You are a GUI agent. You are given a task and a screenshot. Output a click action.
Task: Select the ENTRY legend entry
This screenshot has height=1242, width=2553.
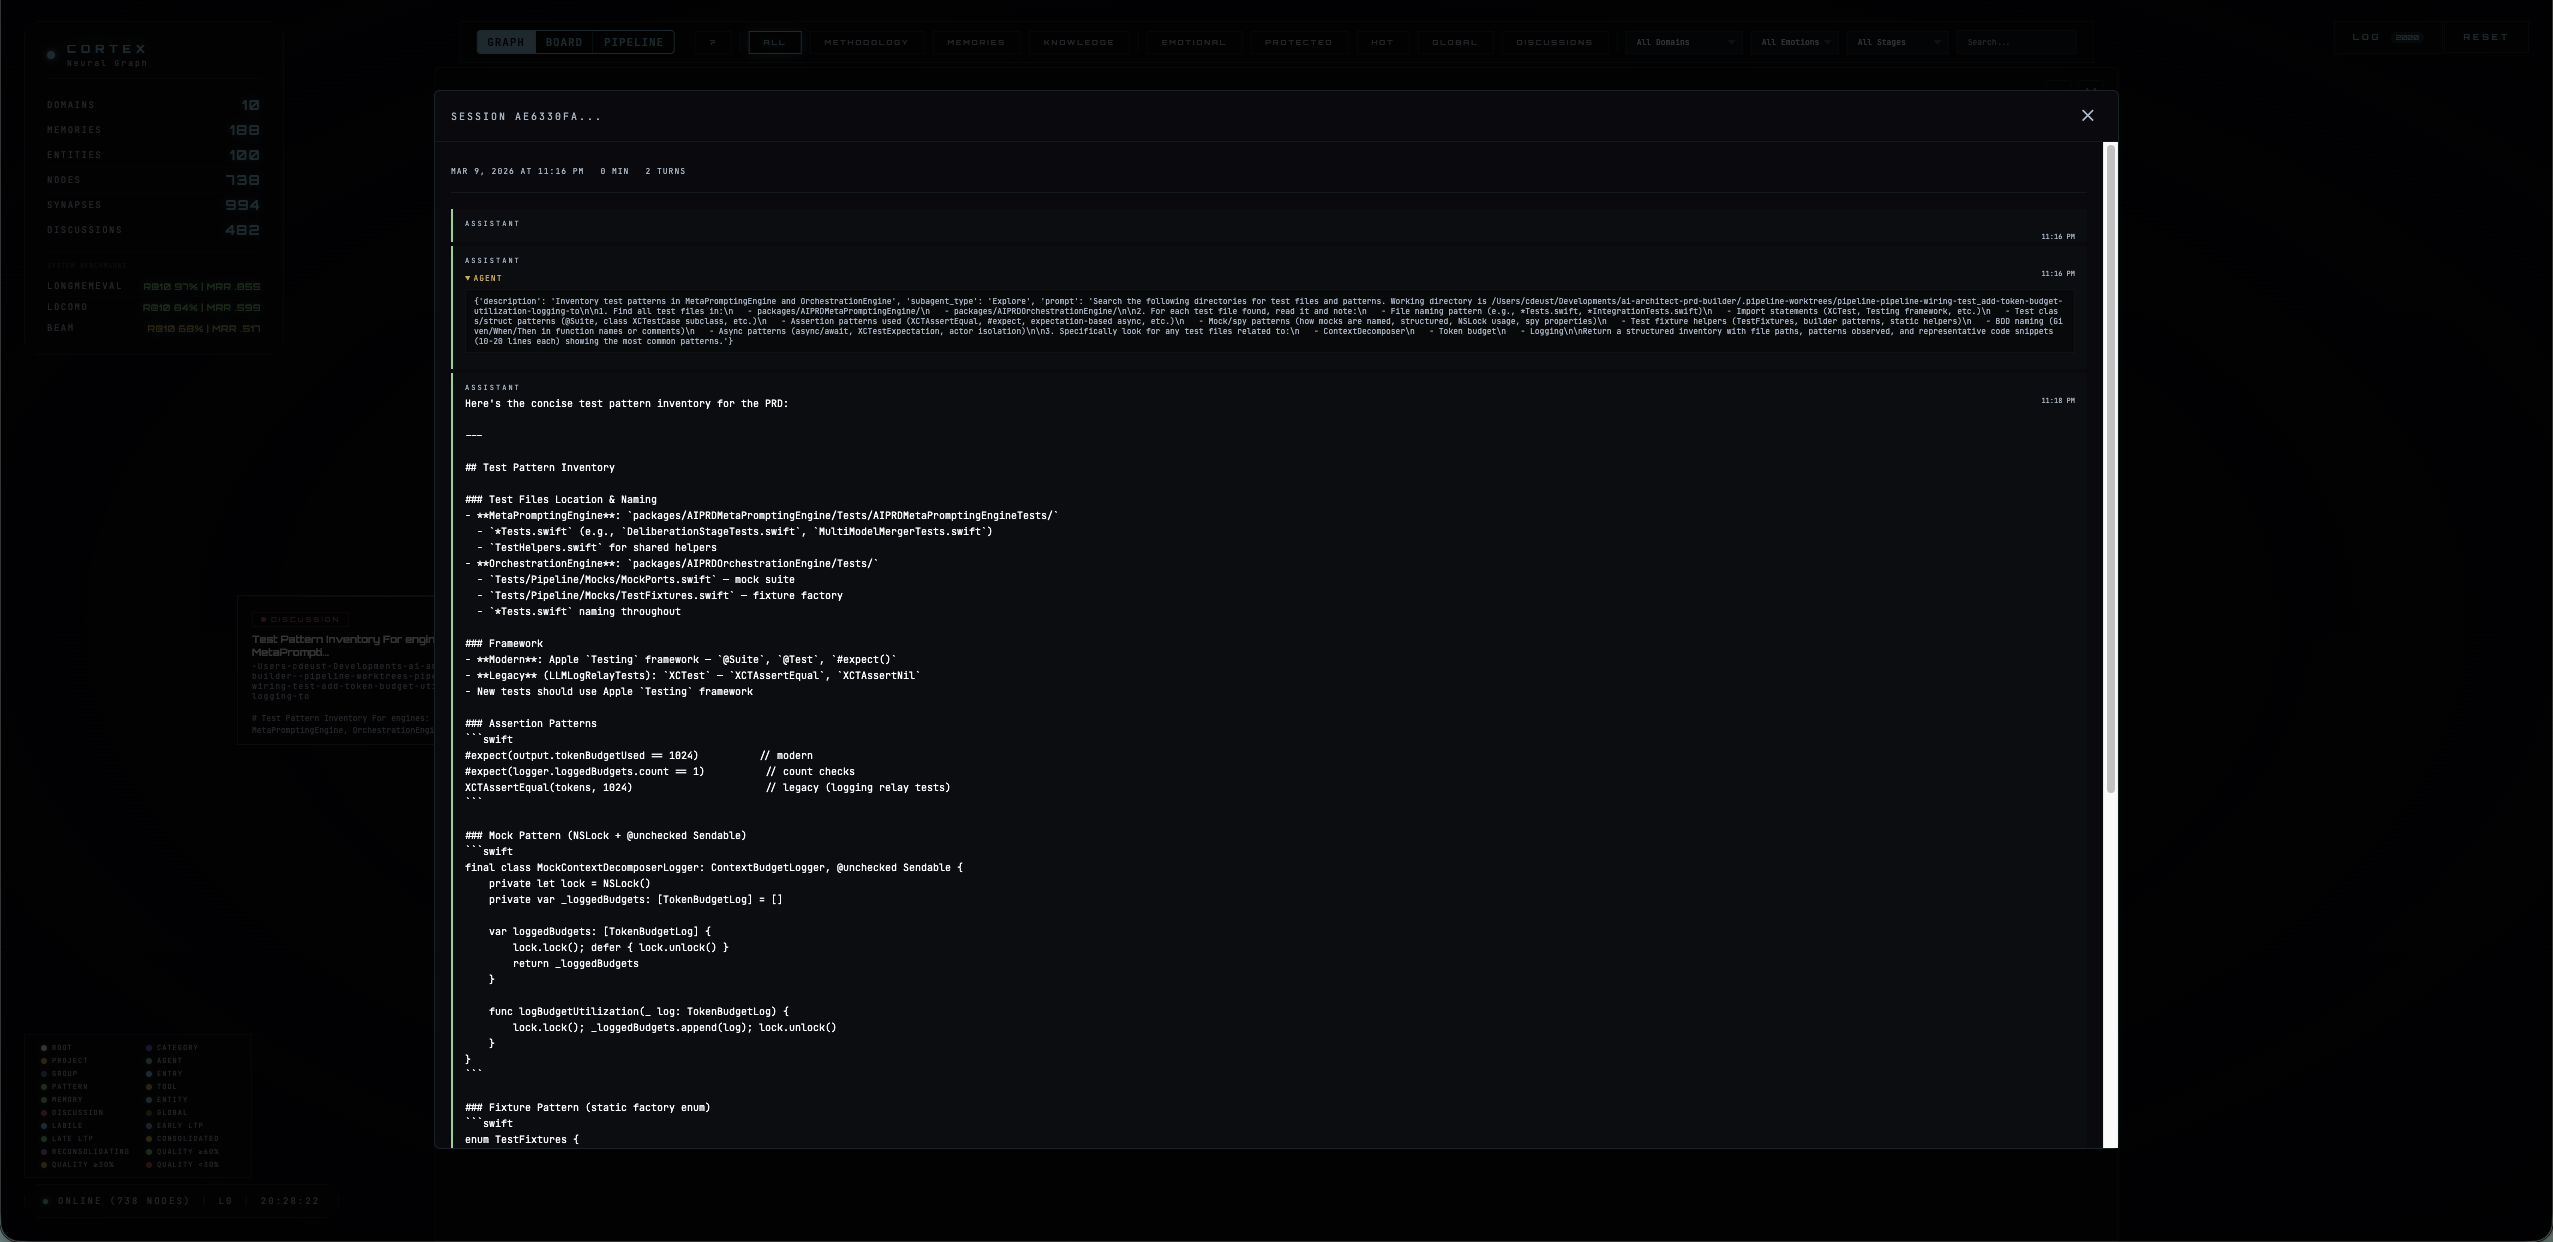[x=164, y=1074]
